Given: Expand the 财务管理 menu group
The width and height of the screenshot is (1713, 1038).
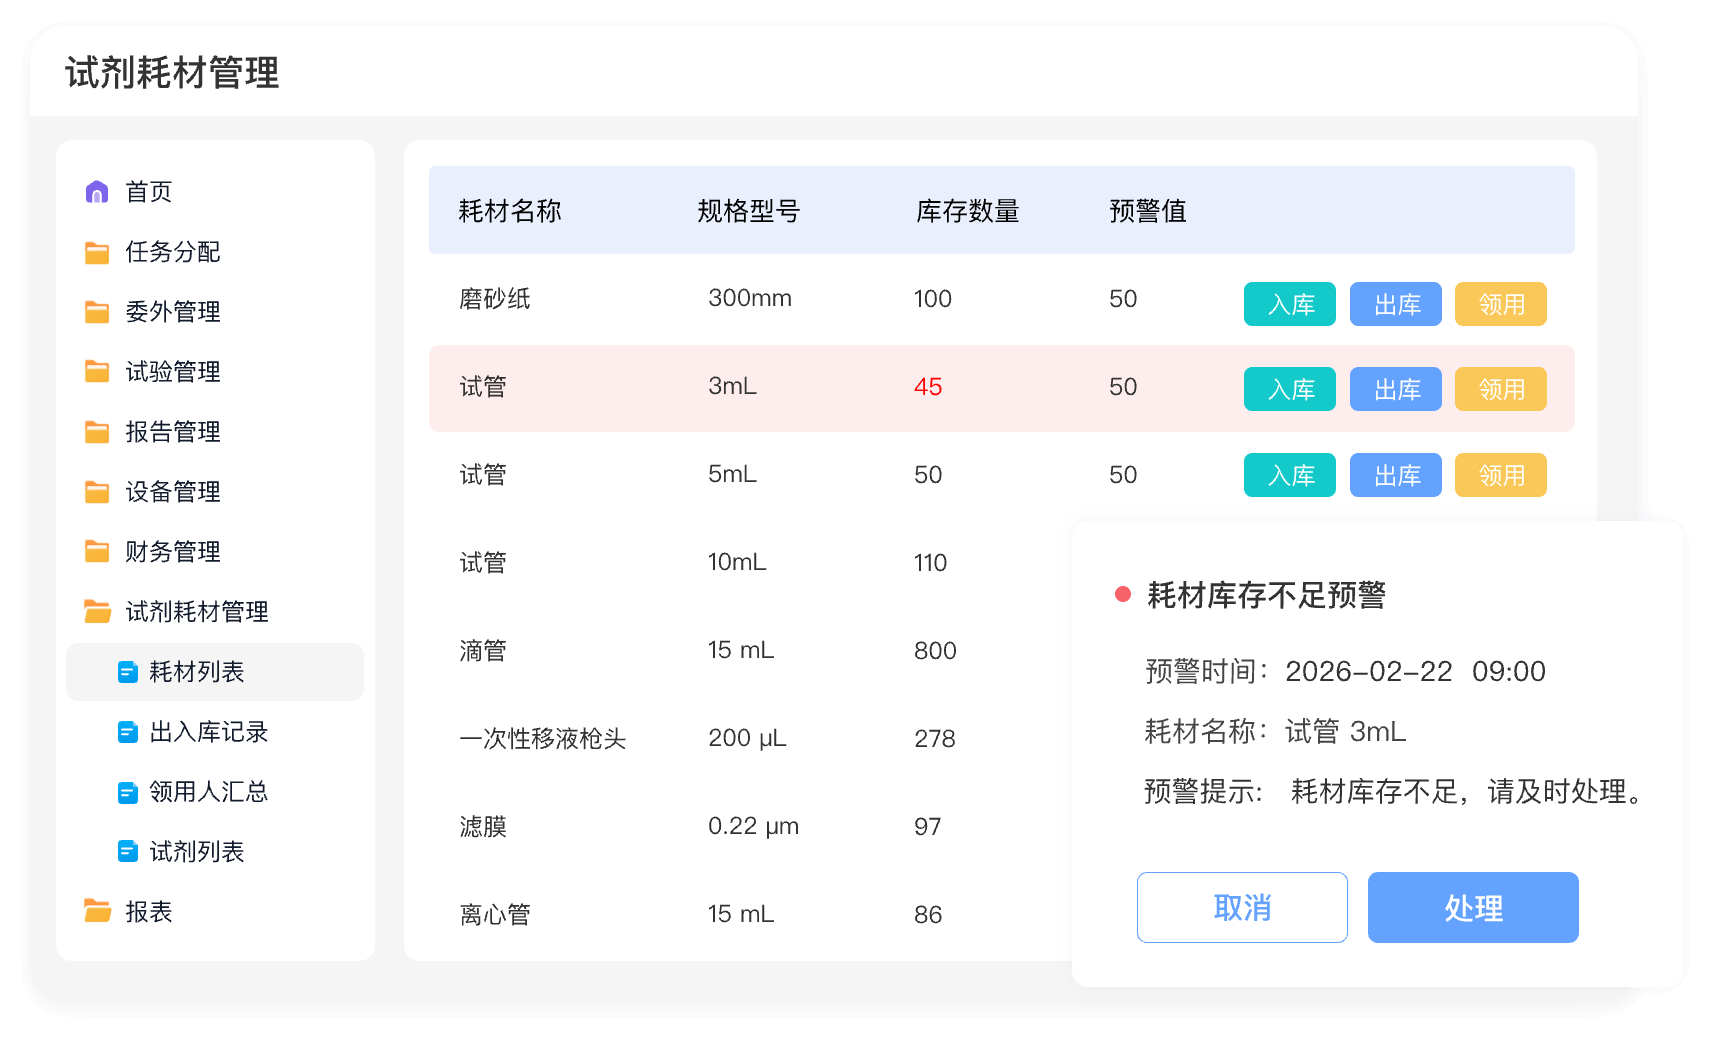Looking at the screenshot, I should coord(172,552).
